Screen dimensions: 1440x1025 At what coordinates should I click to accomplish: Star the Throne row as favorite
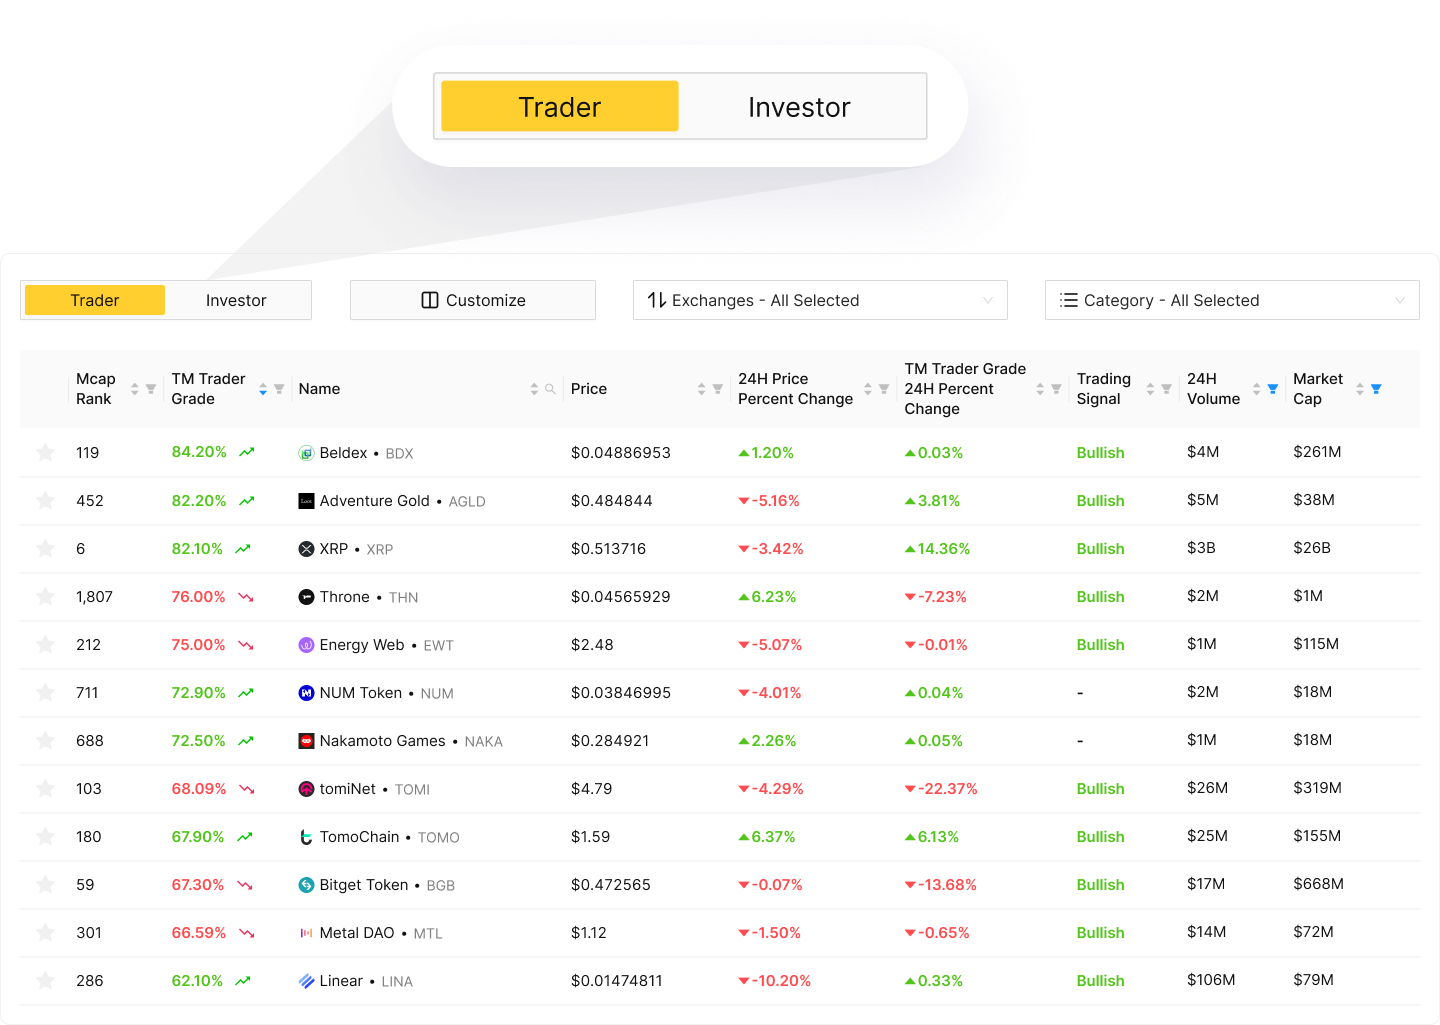pos(45,596)
